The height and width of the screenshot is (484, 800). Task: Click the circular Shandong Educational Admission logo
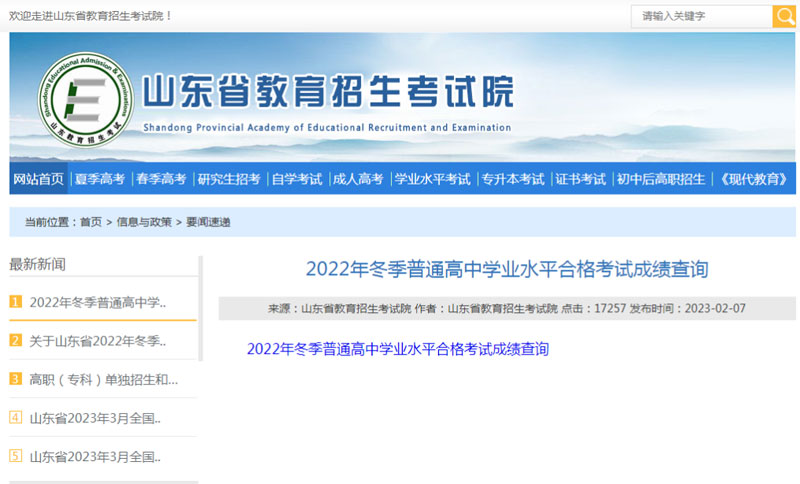click(86, 99)
